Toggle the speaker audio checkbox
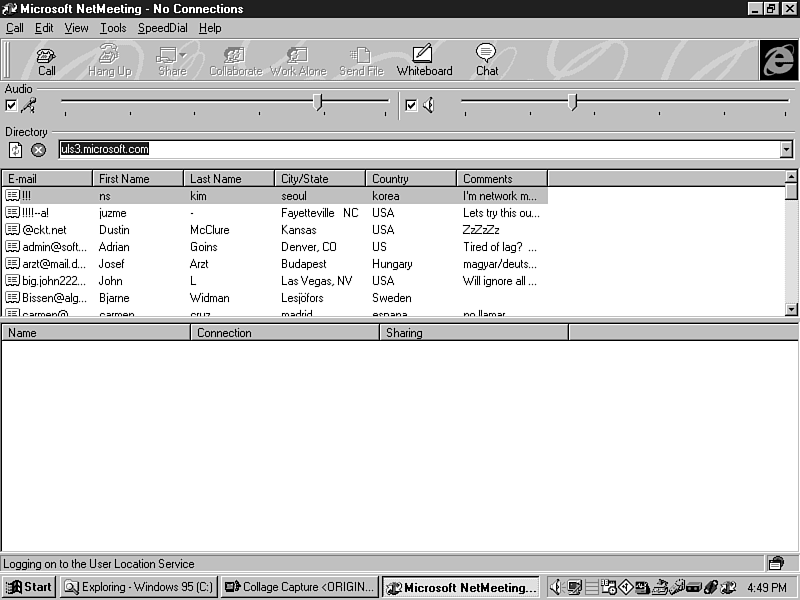The image size is (800, 600). click(411, 105)
